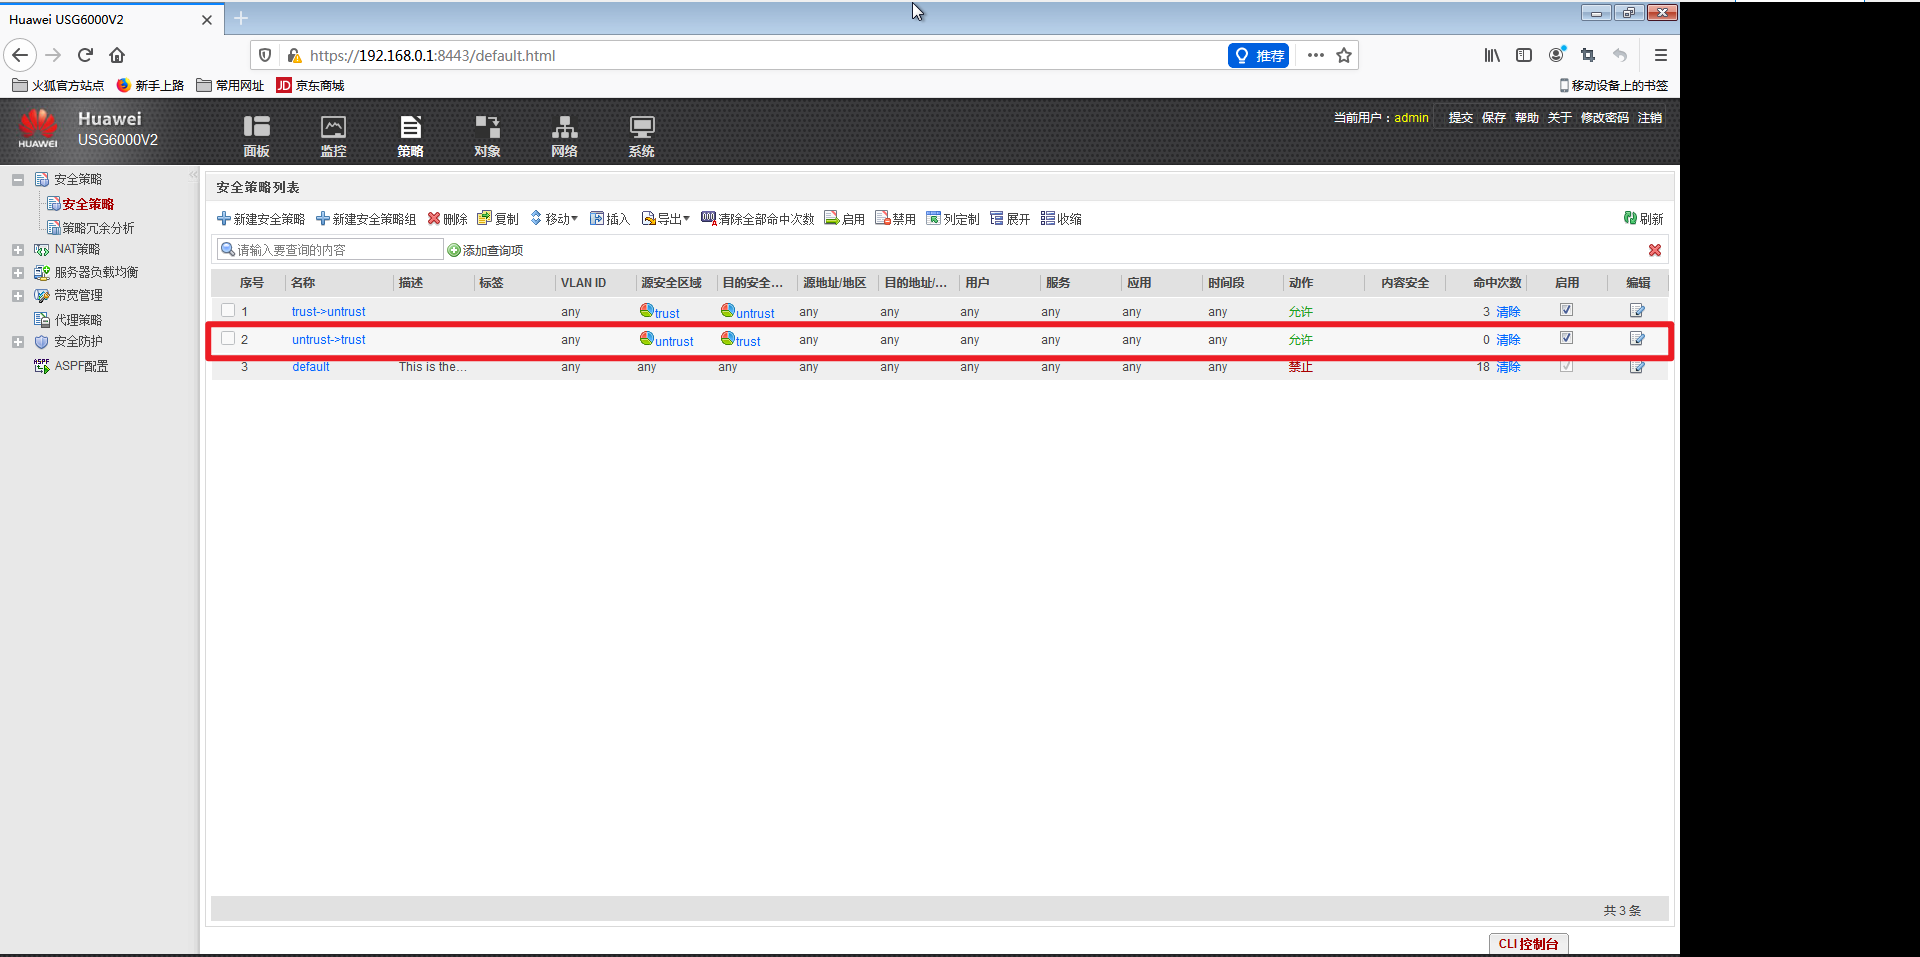
Task: Open the default policy link
Action: (x=311, y=367)
